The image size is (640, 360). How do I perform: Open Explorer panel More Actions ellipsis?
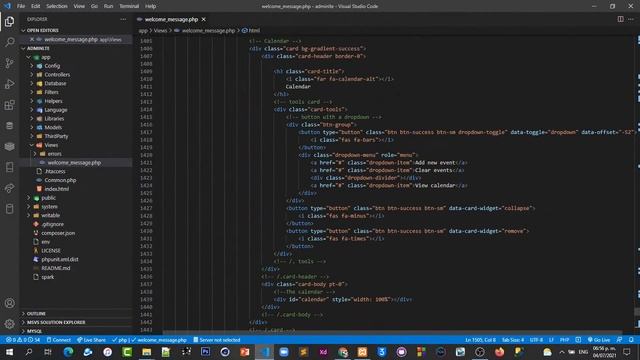tap(123, 19)
